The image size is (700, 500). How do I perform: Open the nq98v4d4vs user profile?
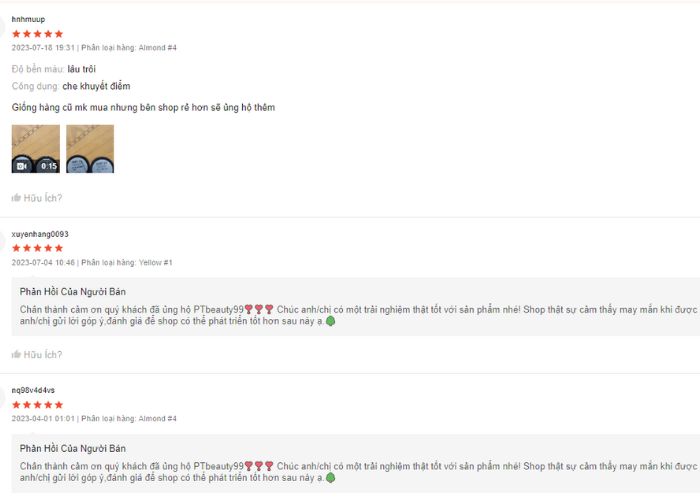click(33, 390)
